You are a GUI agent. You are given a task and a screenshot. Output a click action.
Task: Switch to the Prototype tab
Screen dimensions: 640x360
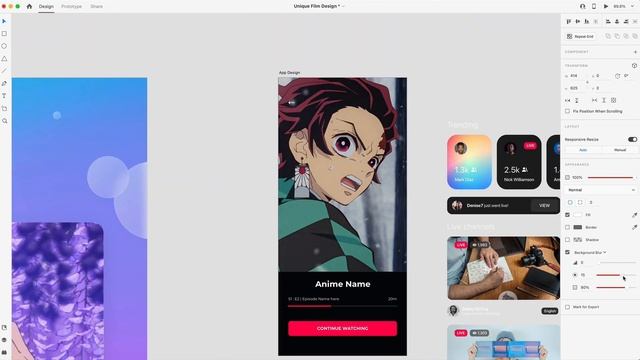(x=71, y=7)
